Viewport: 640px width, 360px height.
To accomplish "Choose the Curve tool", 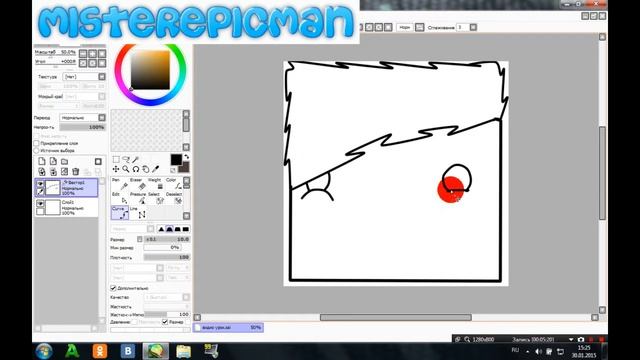I will tap(120, 213).
